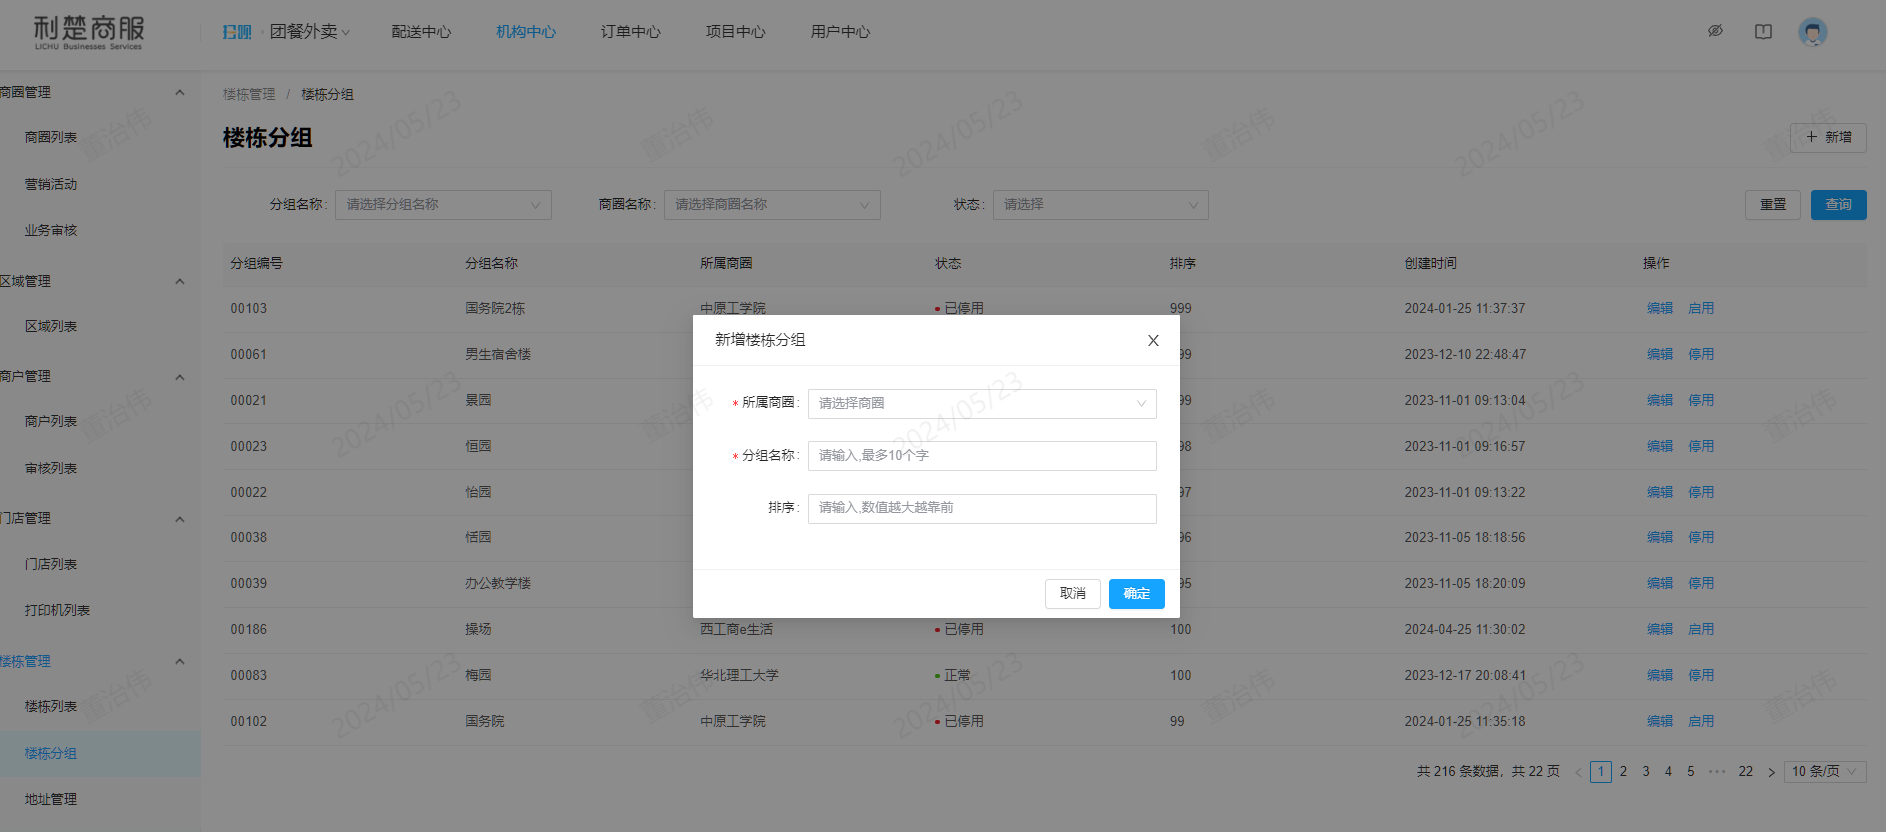Open the 10 条/页 page size dropdown
The height and width of the screenshot is (832, 1886).
click(x=1826, y=772)
